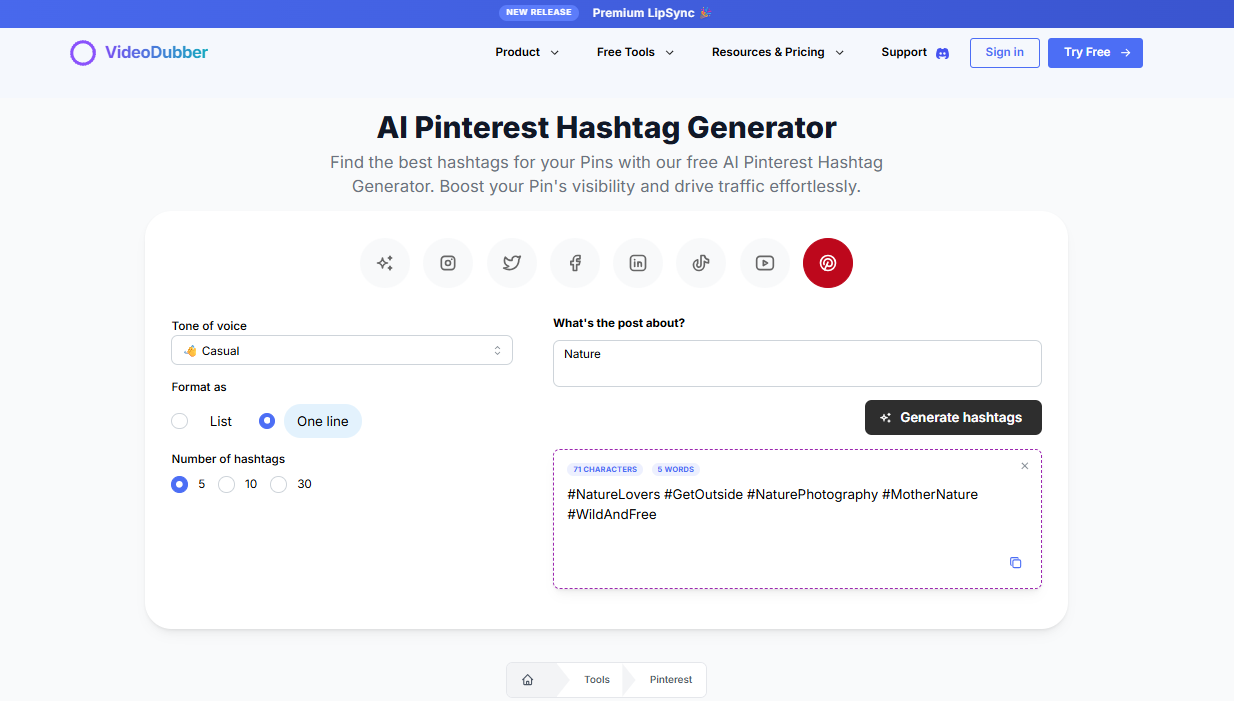Click the VideoDubber brand name

(156, 52)
